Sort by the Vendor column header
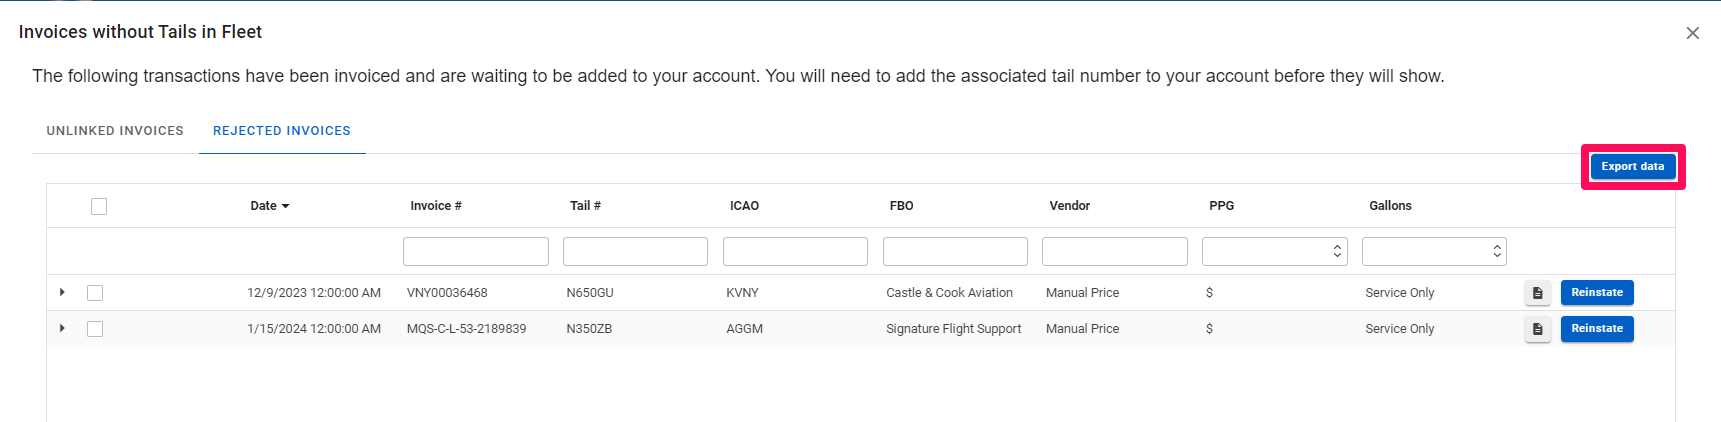 [x=1069, y=206]
